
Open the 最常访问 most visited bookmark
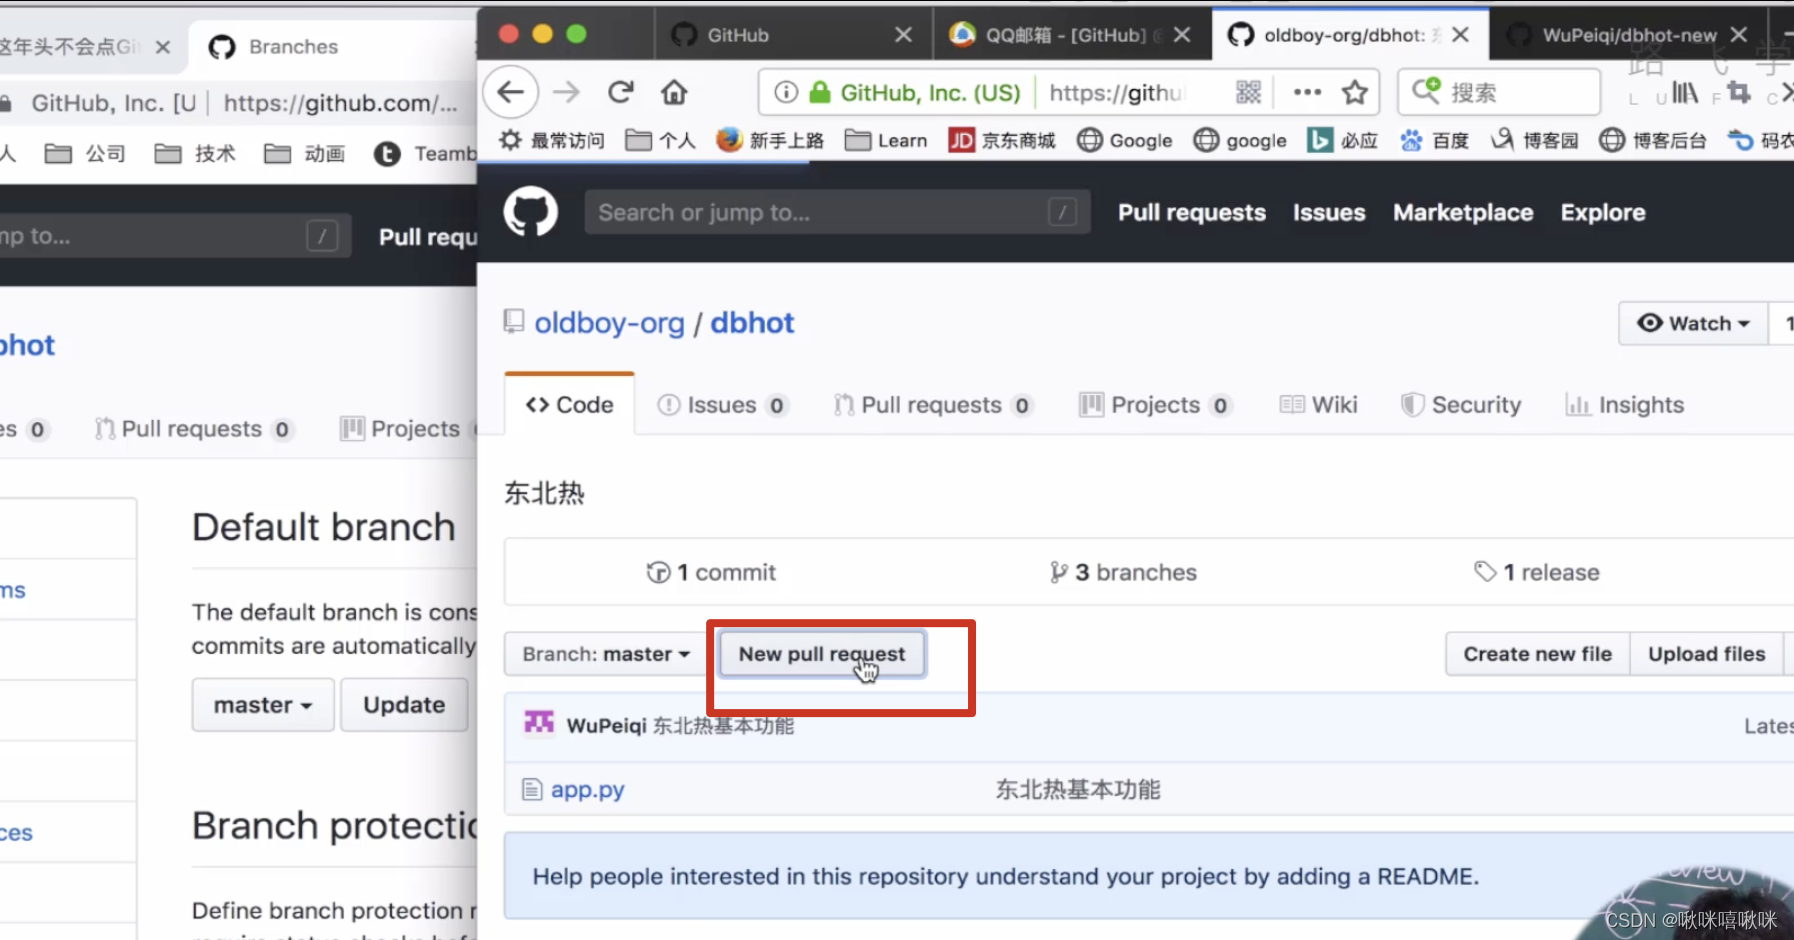click(552, 141)
